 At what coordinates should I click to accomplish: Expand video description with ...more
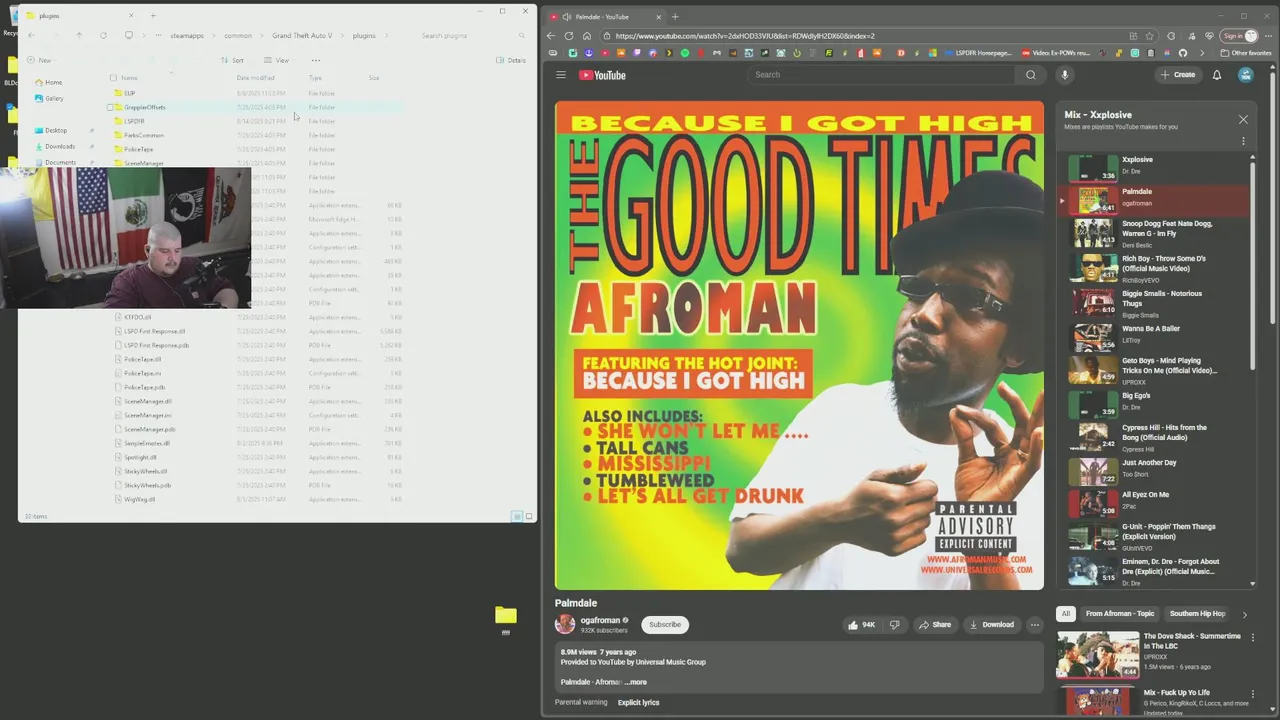pyautogui.click(x=636, y=682)
